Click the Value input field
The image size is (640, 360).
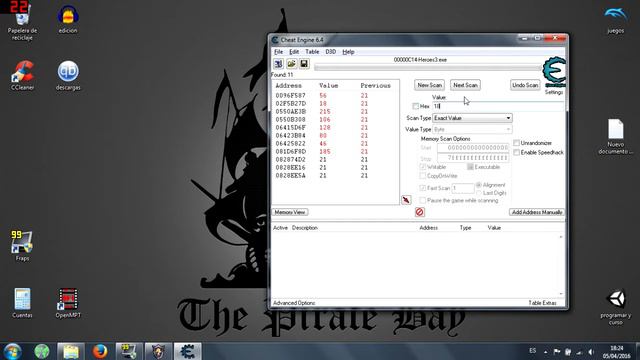coord(498,106)
